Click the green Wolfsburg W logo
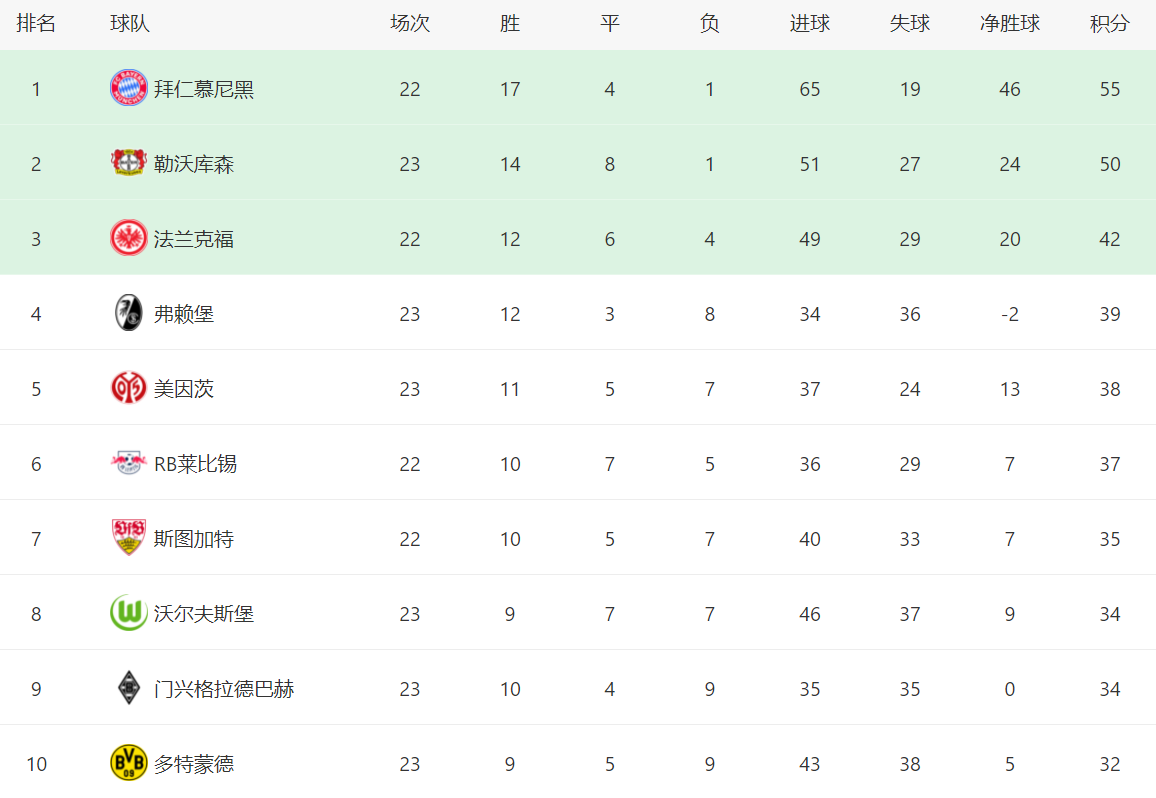The image size is (1156, 798). (x=128, y=613)
